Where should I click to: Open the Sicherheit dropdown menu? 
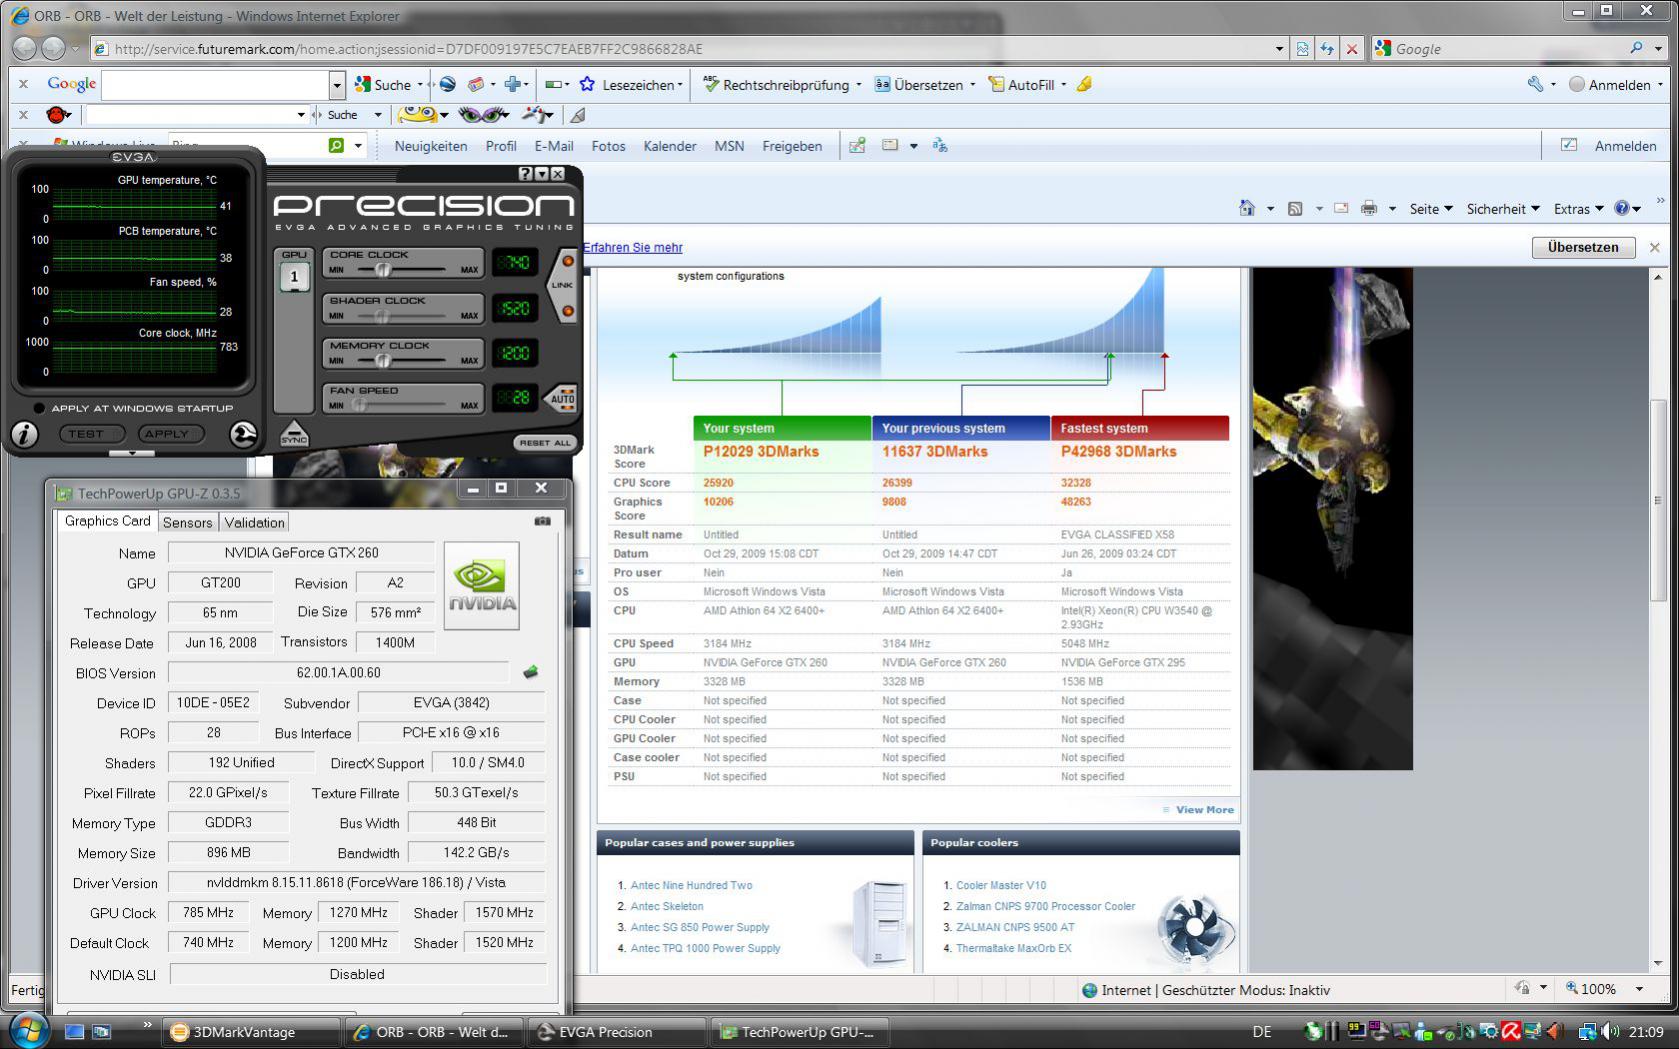1503,208
